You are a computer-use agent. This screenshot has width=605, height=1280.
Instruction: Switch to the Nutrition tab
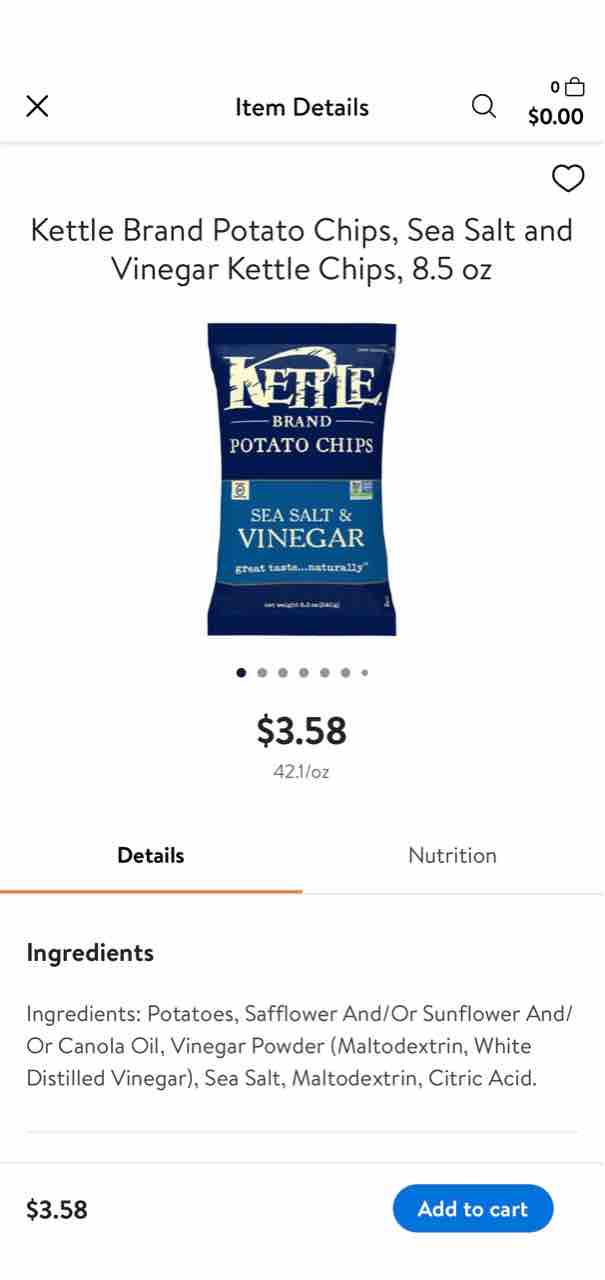tap(452, 855)
